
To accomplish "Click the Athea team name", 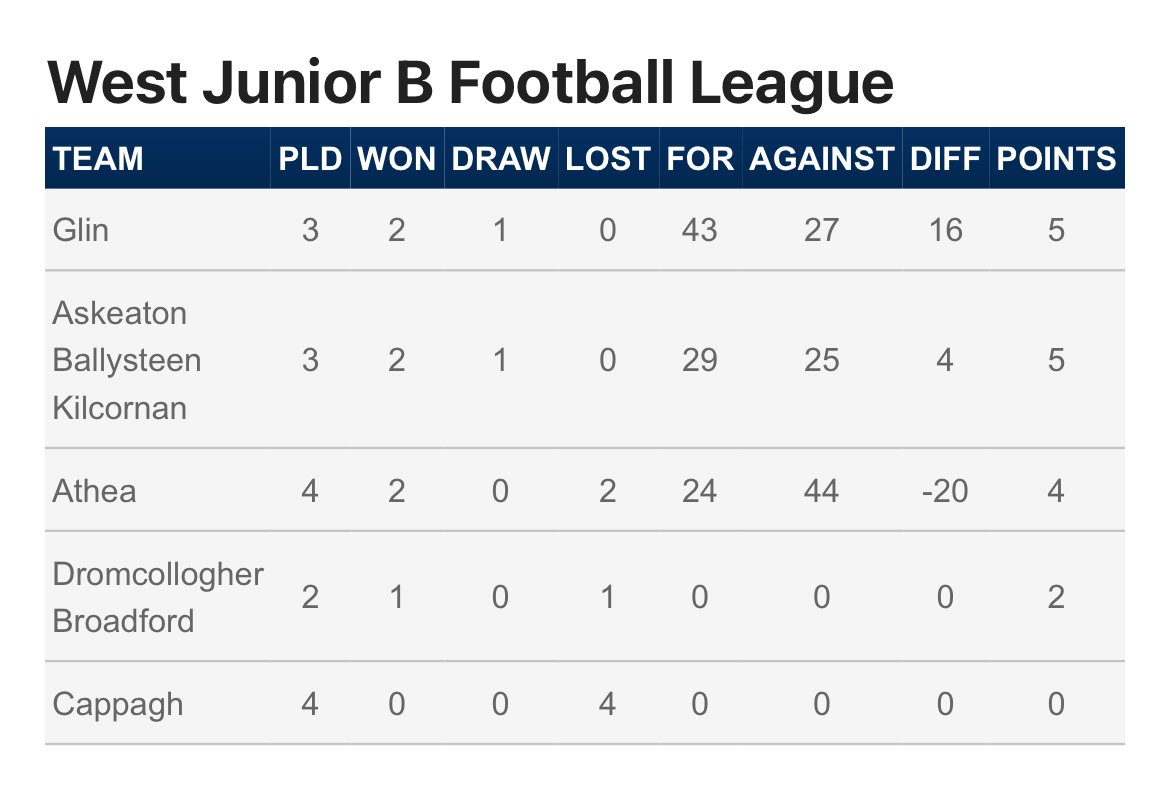I will click(94, 491).
